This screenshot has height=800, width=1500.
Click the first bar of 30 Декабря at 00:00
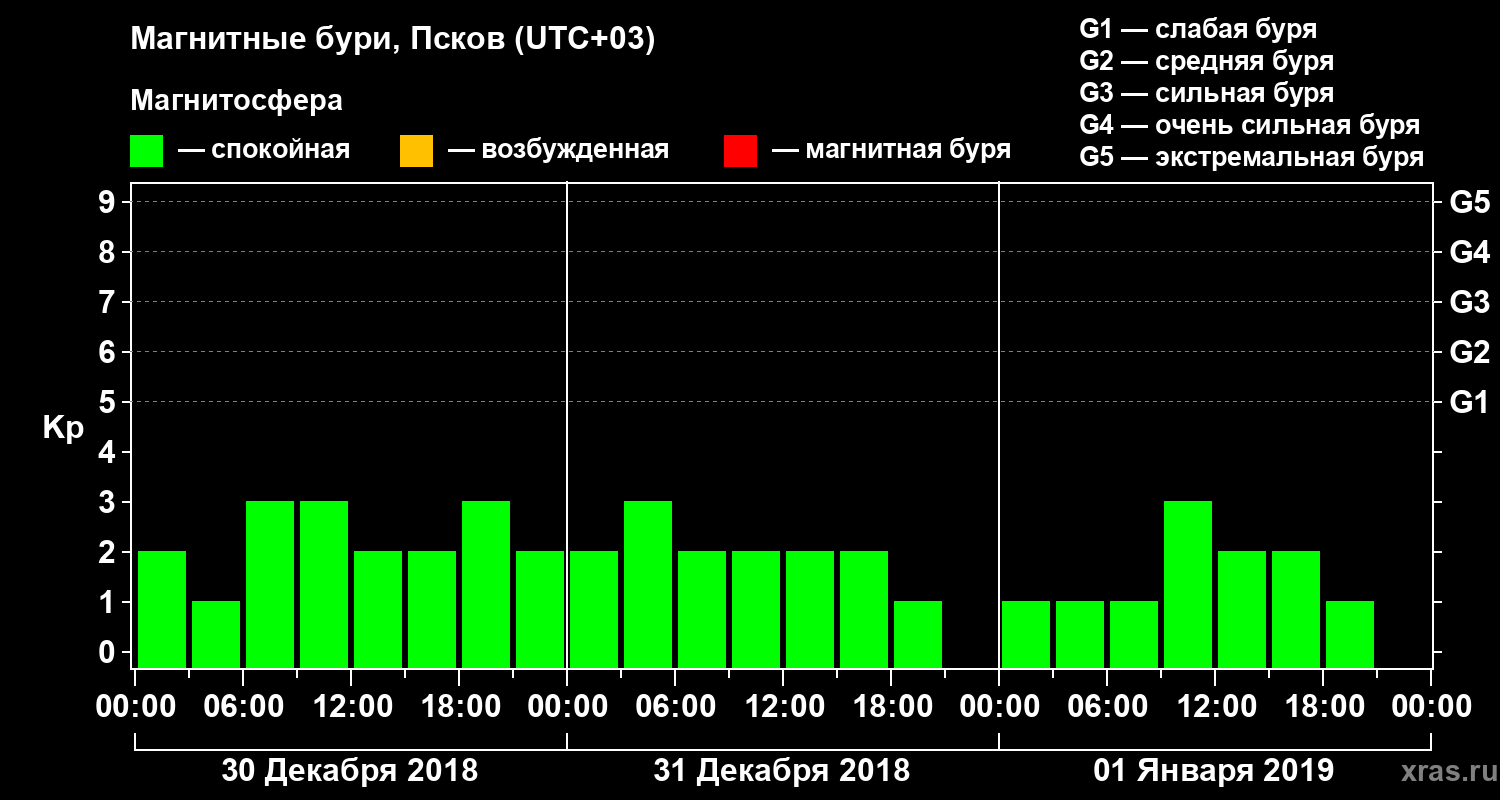(162, 609)
